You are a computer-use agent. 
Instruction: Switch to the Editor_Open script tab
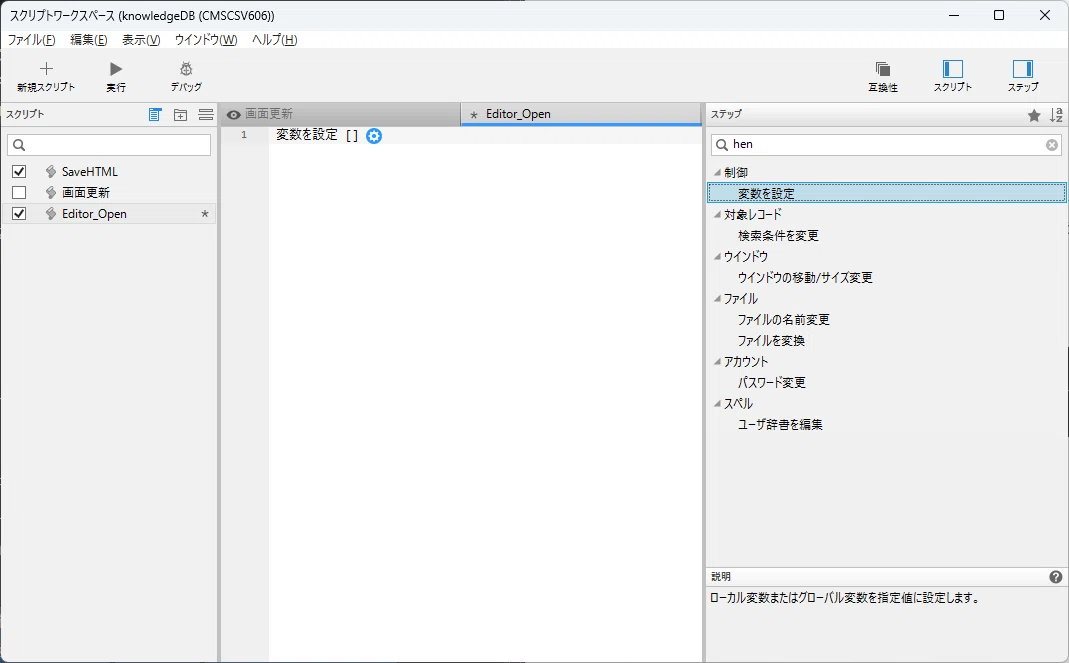581,115
